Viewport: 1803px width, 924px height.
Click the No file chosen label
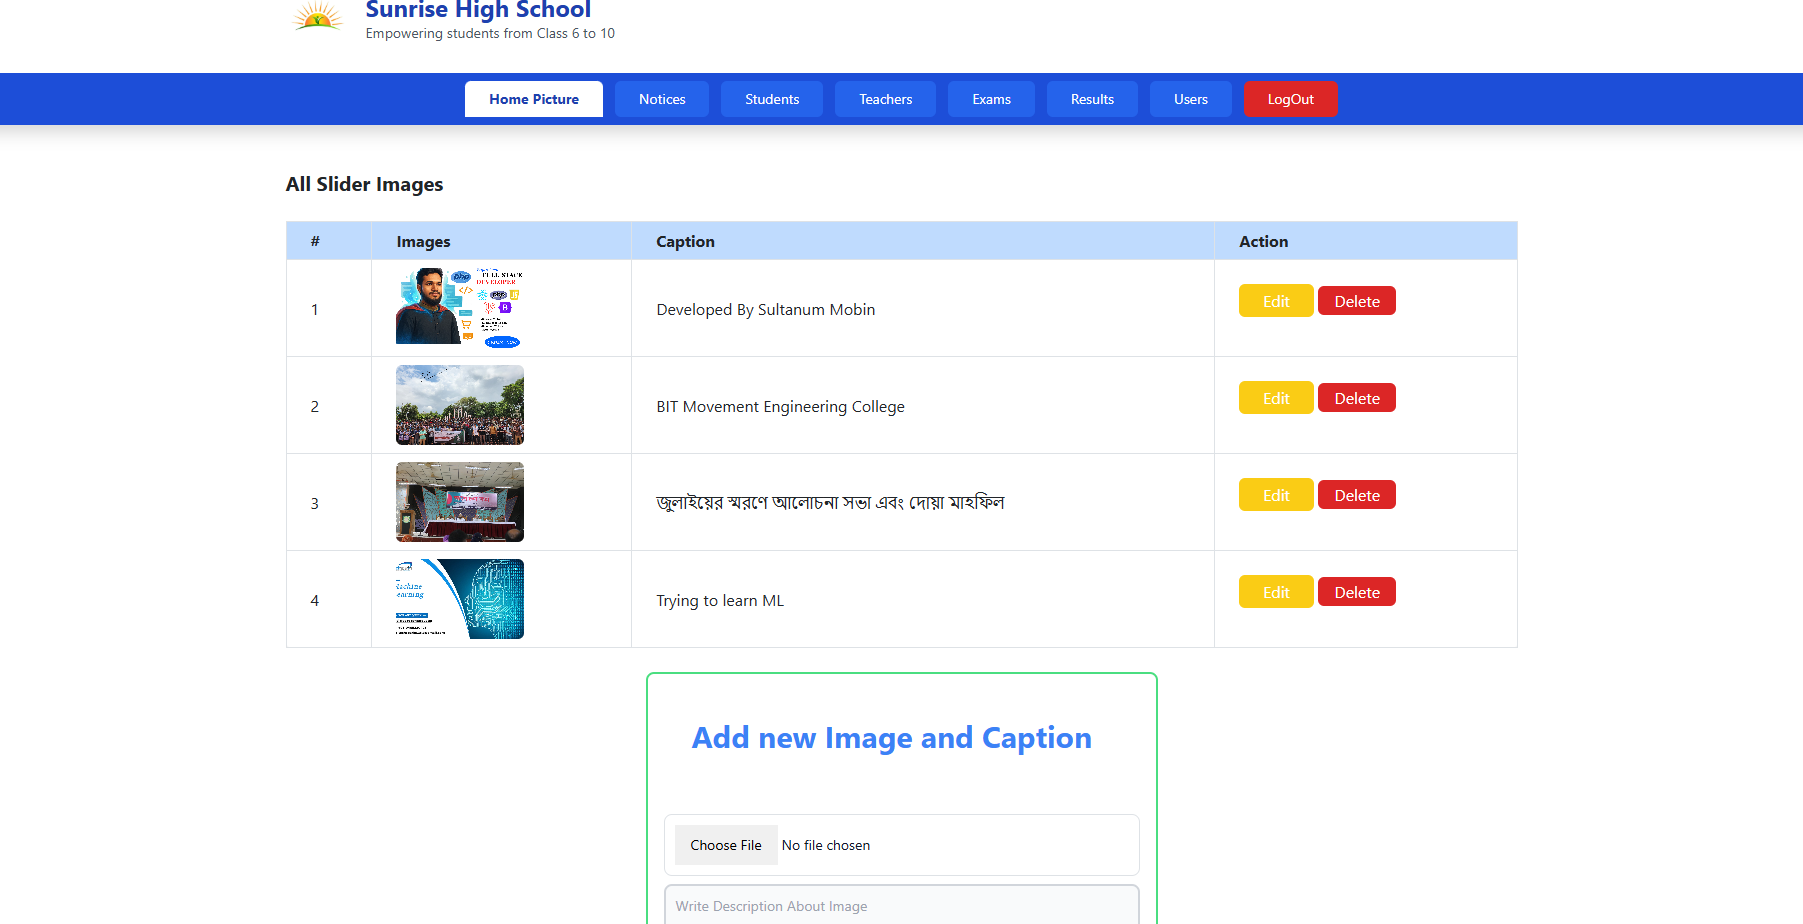coord(826,845)
